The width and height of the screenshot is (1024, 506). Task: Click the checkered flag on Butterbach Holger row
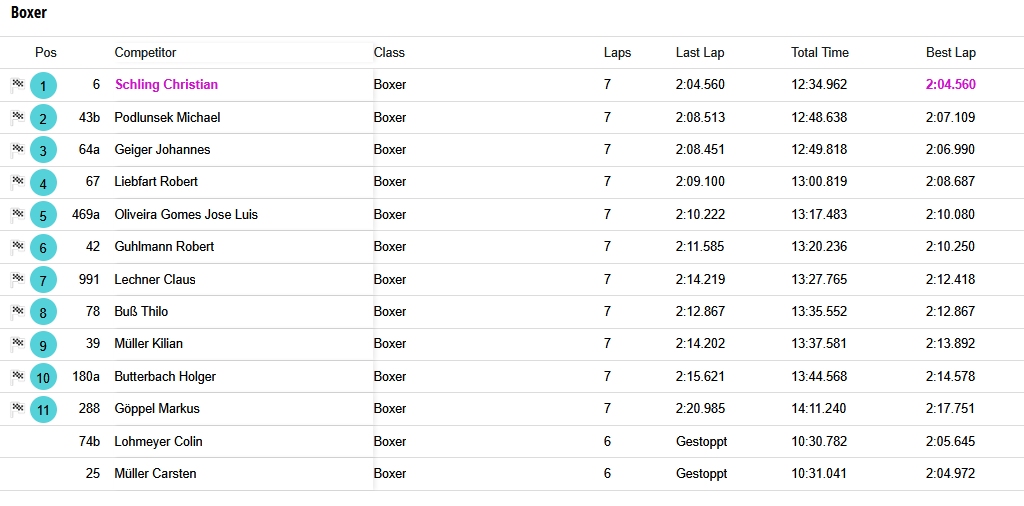(x=18, y=376)
